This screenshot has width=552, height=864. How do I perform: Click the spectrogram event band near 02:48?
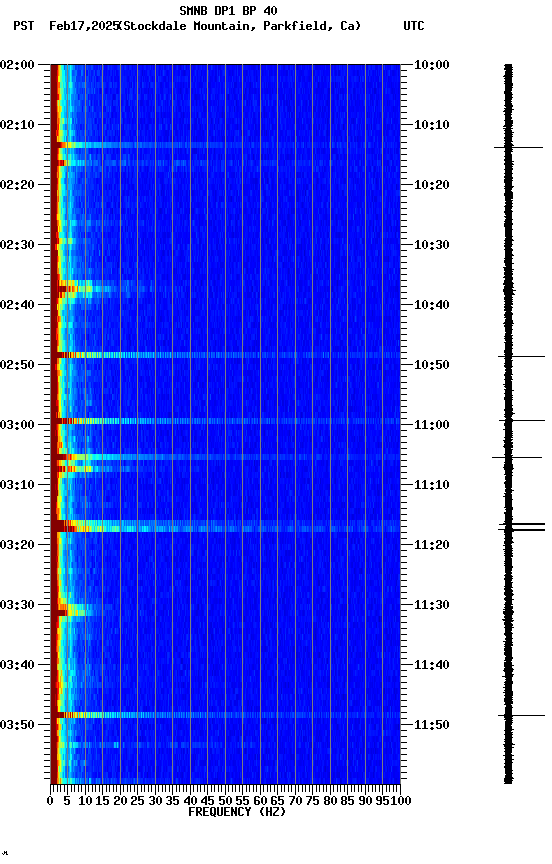225,355
